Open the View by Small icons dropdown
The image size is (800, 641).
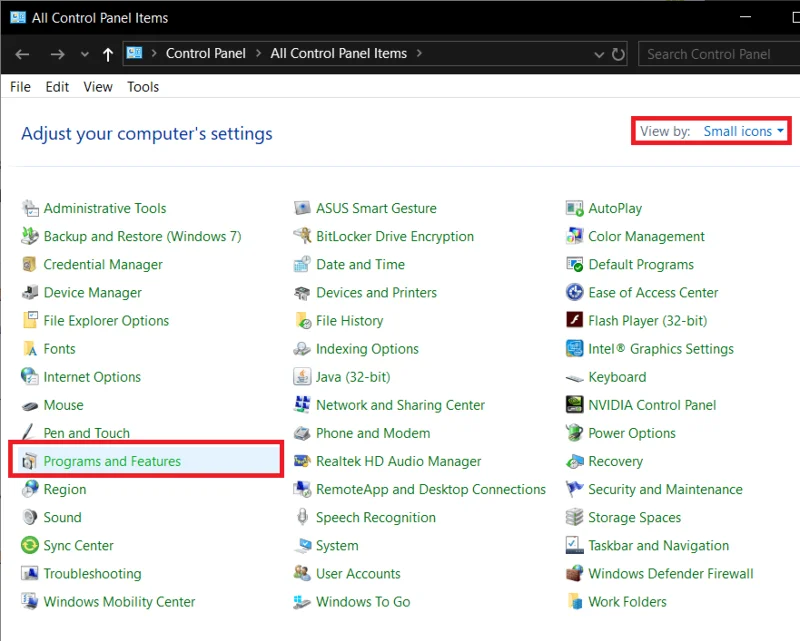(x=743, y=131)
